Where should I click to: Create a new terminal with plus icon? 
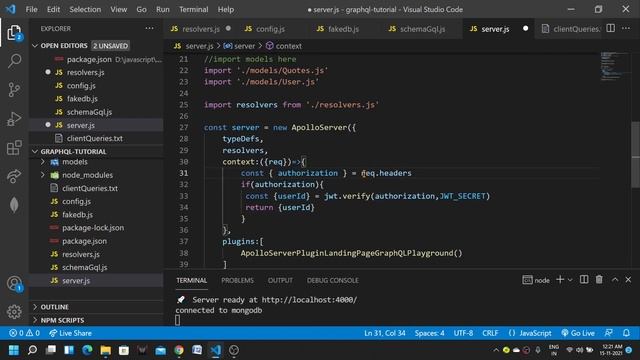[560, 280]
